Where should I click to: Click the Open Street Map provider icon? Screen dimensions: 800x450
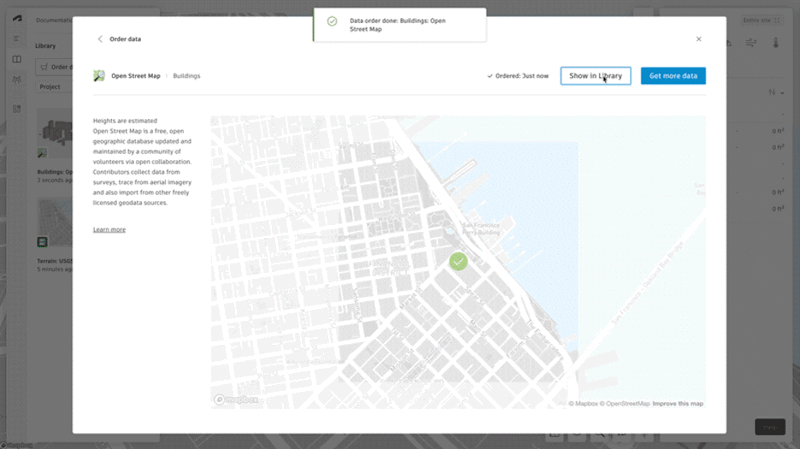(99, 76)
